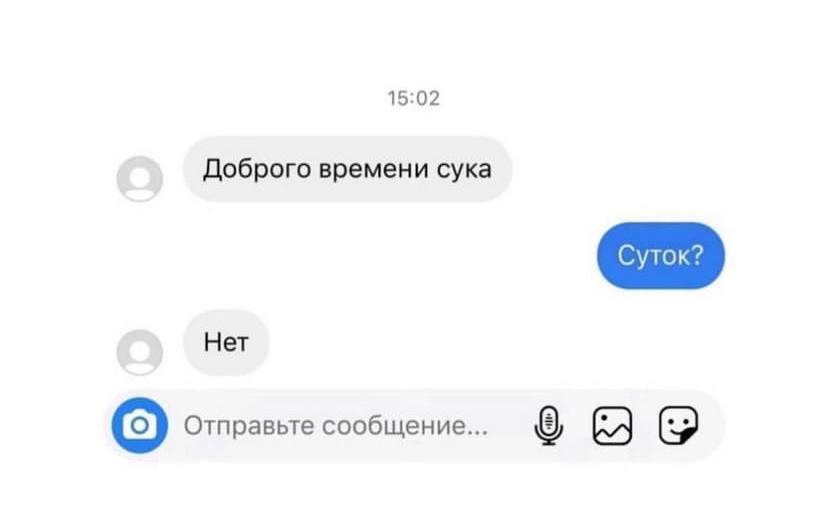Screen dimensions: 828x509
Task: View sender profile via bottom grey avatar
Action: tap(139, 352)
